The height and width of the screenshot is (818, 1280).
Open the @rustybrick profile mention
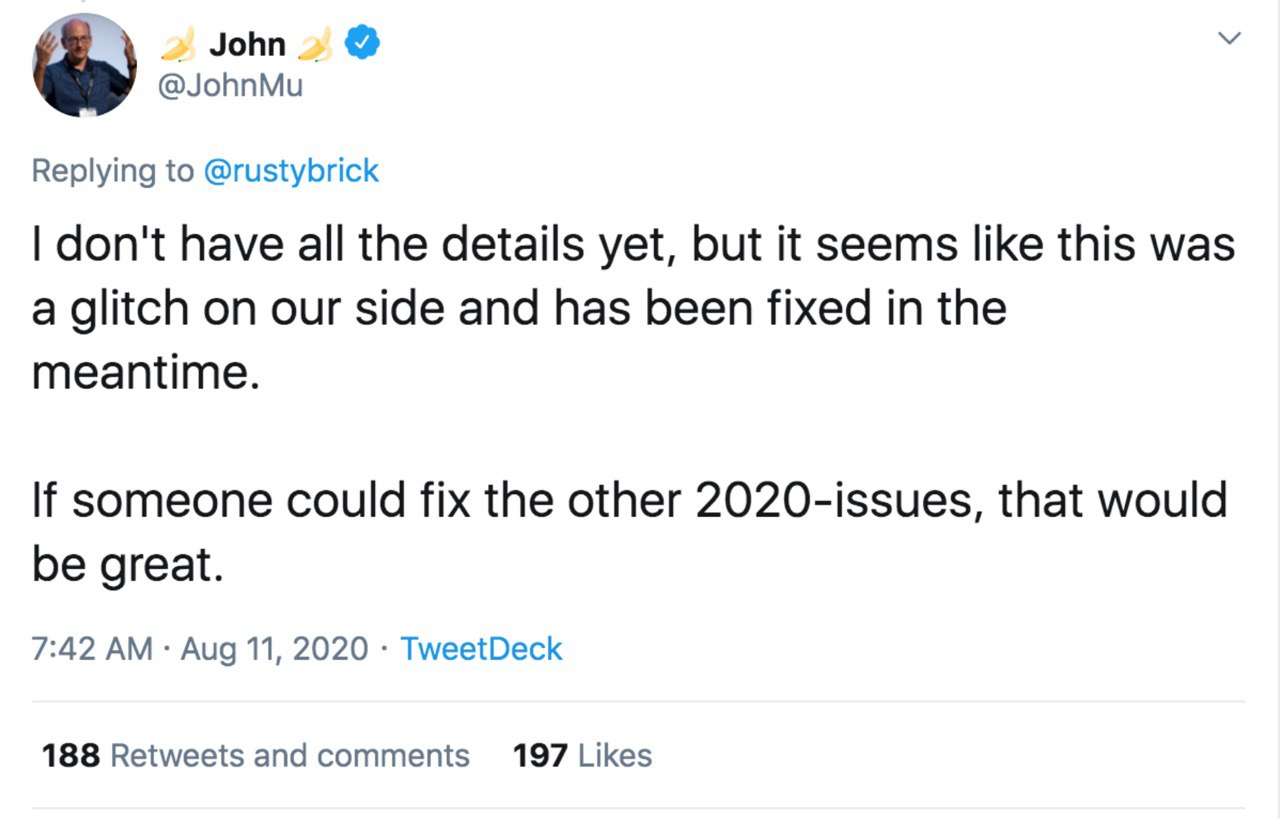pos(291,171)
